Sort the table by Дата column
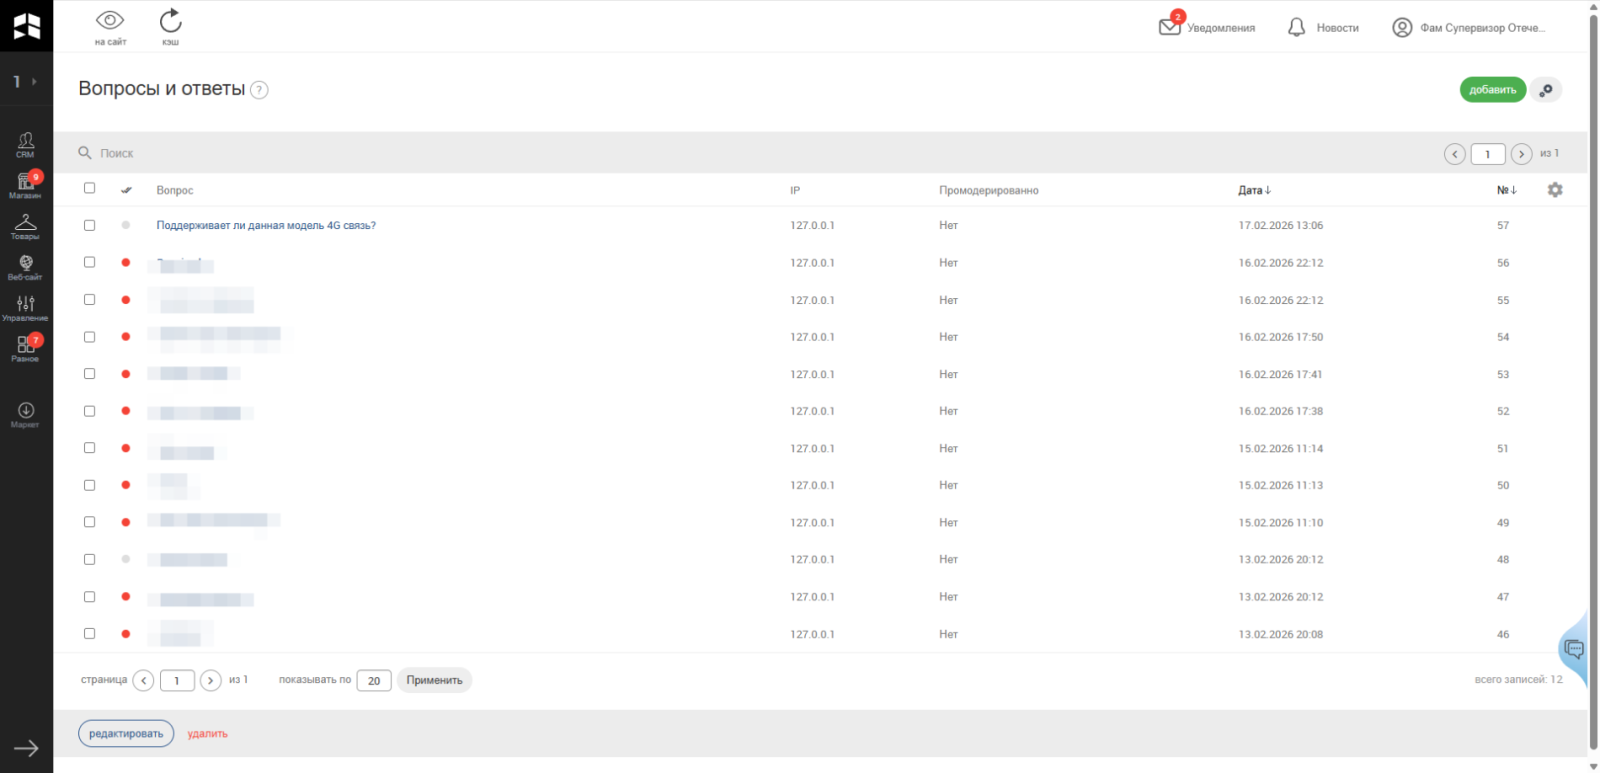This screenshot has height=773, width=1600. click(1254, 190)
